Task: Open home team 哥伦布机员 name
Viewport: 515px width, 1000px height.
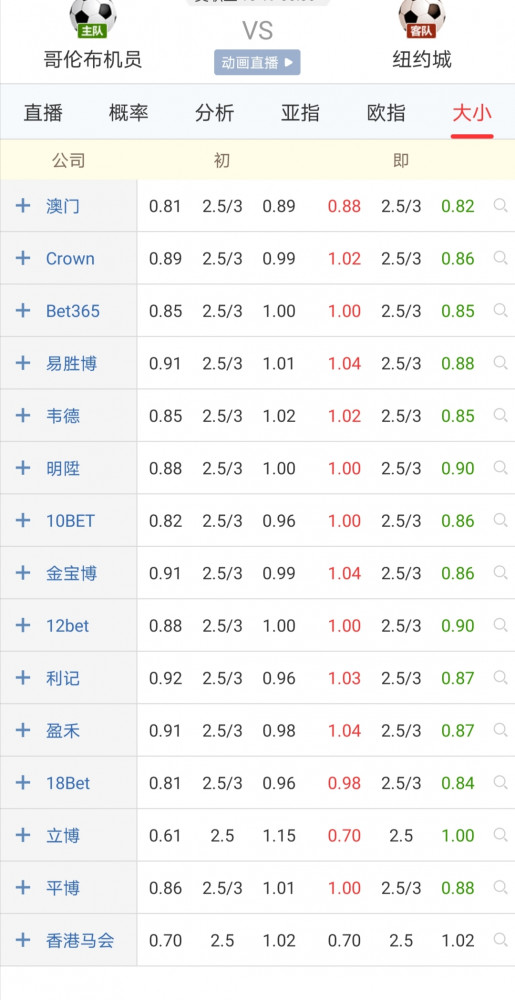Action: (92, 60)
